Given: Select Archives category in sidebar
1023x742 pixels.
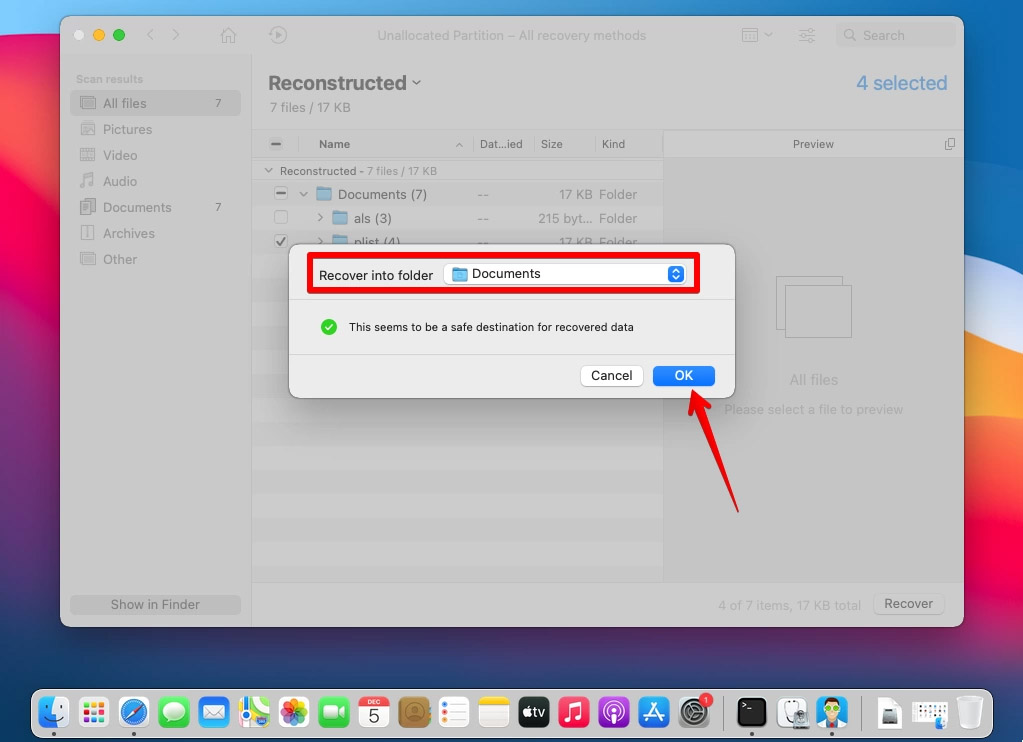Looking at the screenshot, I should 155,233.
